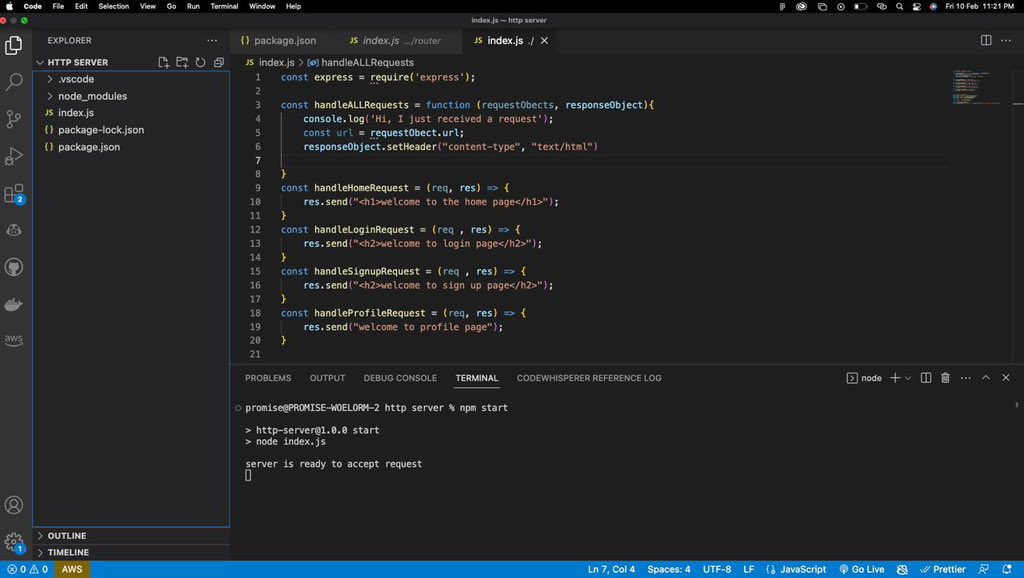The height and width of the screenshot is (578, 1024).
Task: Expand the OUTLINE section
Action: (40, 536)
